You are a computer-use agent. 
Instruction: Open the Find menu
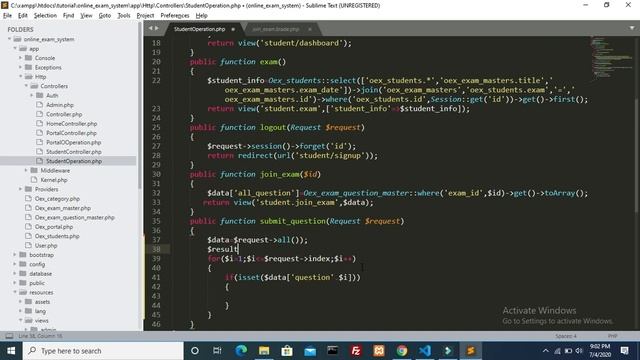[x=68, y=16]
